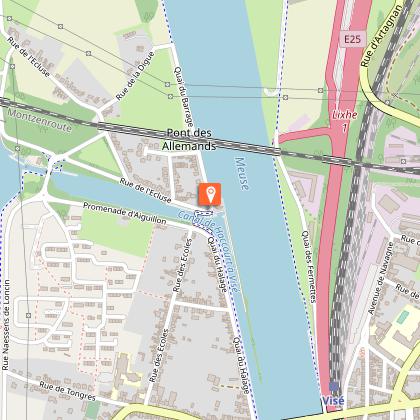Click the orange location pin marker
The width and height of the screenshot is (420, 420).
(x=210, y=194)
